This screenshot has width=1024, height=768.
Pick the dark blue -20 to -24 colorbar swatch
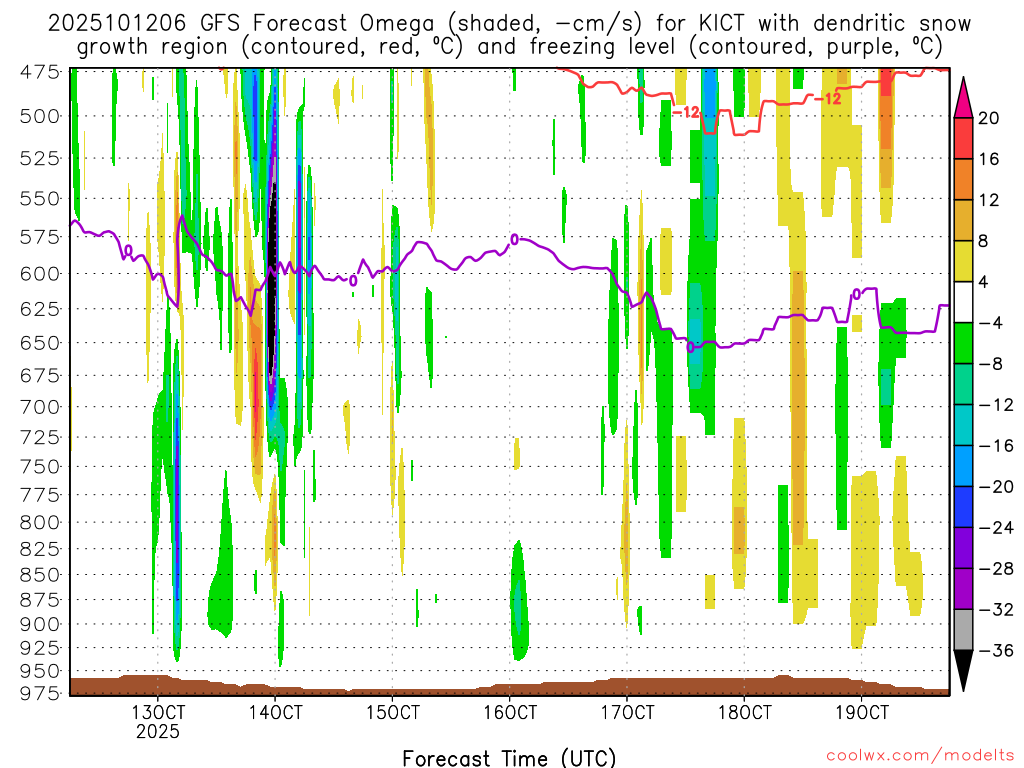tap(963, 507)
